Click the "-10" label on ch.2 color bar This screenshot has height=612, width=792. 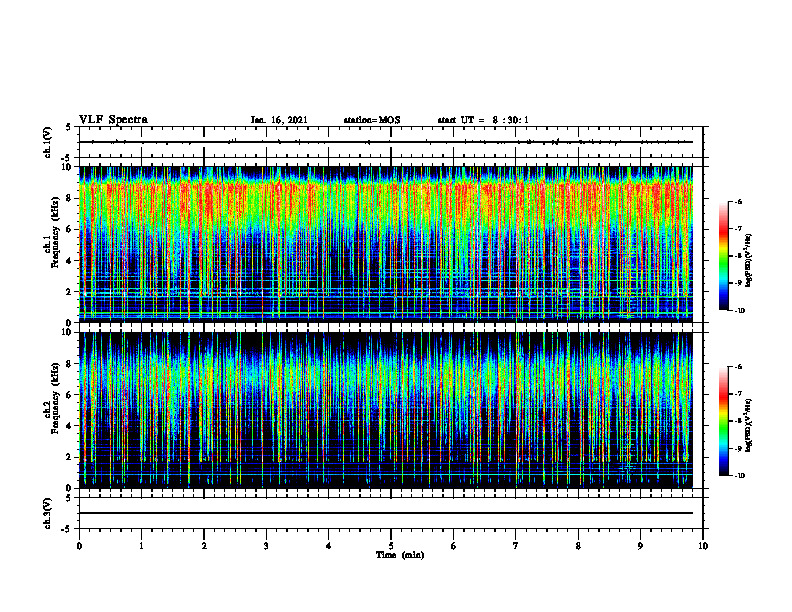(740, 476)
